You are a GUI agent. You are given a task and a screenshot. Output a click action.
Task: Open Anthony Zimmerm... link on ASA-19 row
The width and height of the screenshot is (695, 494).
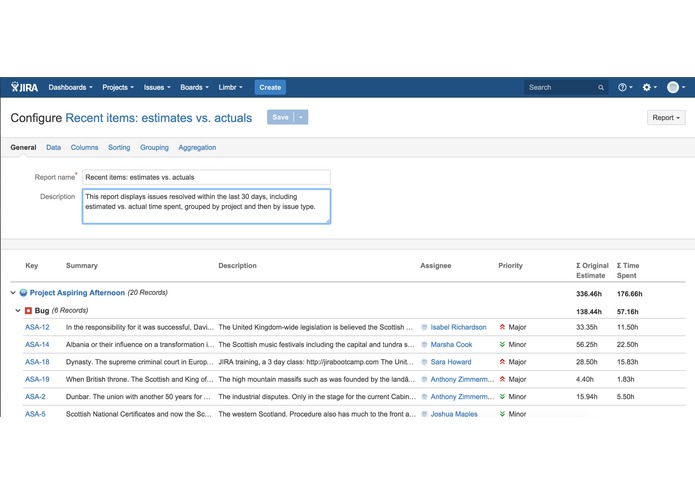click(462, 379)
